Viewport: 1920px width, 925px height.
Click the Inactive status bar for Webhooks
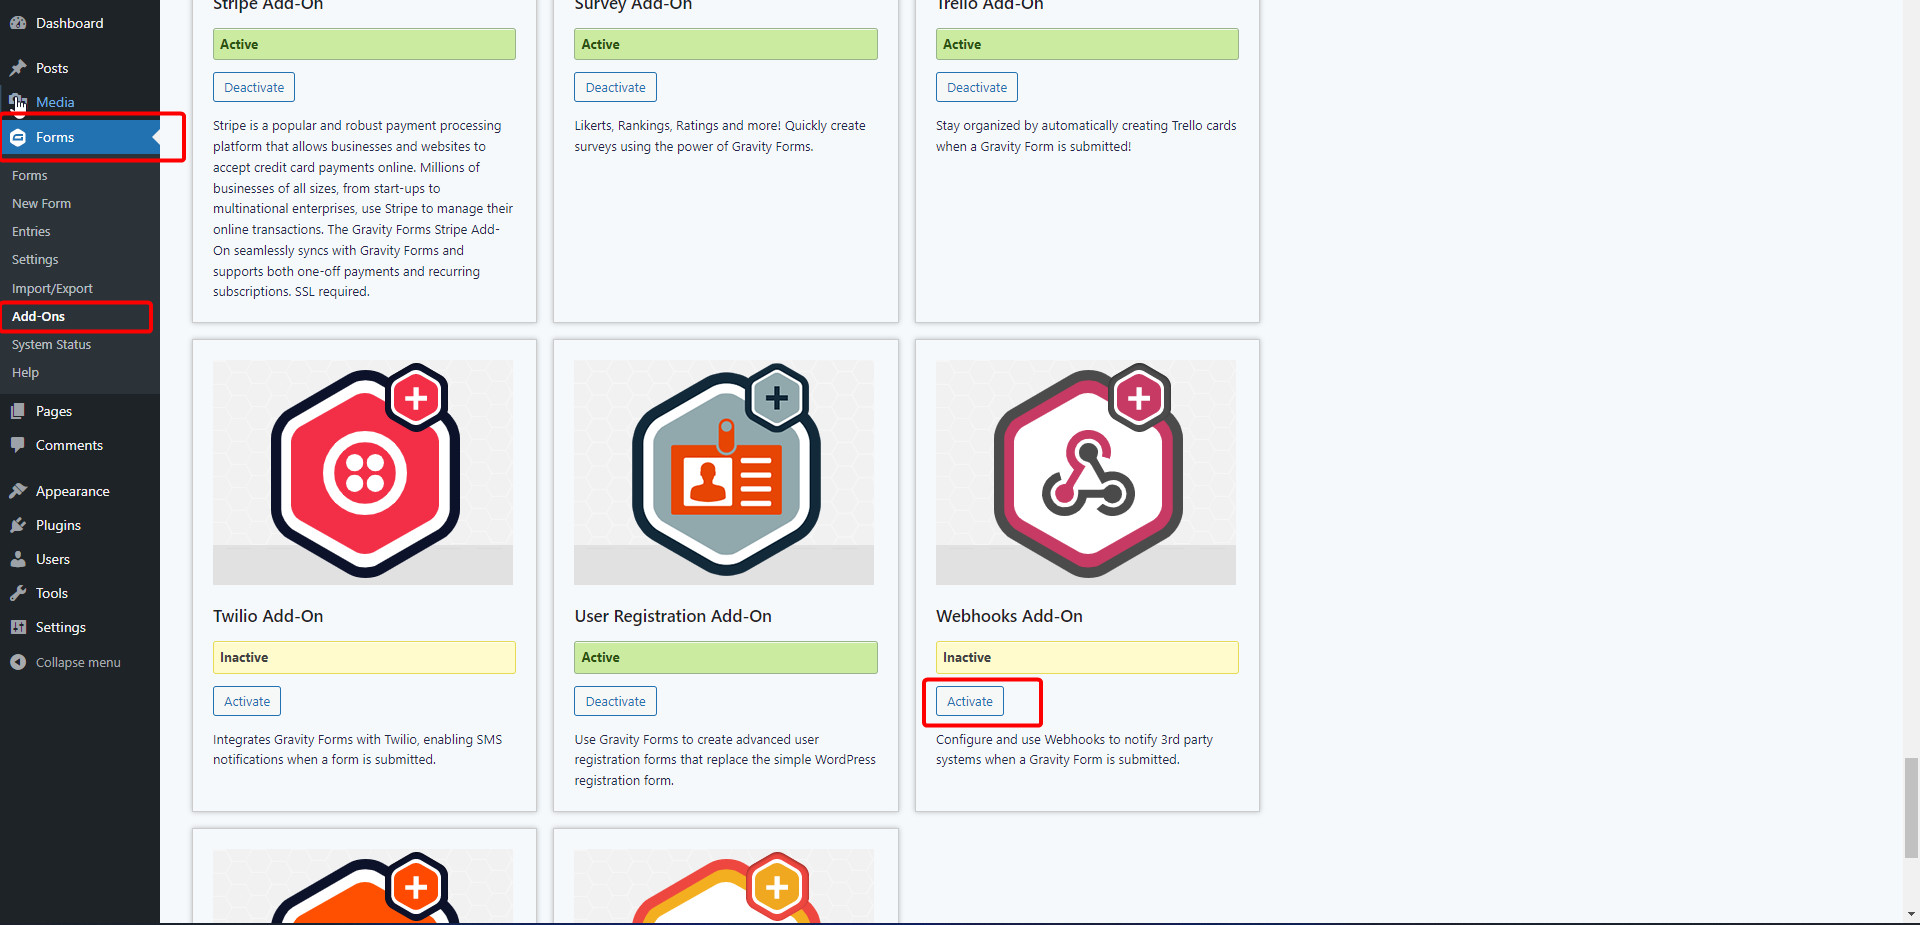[x=1087, y=657]
